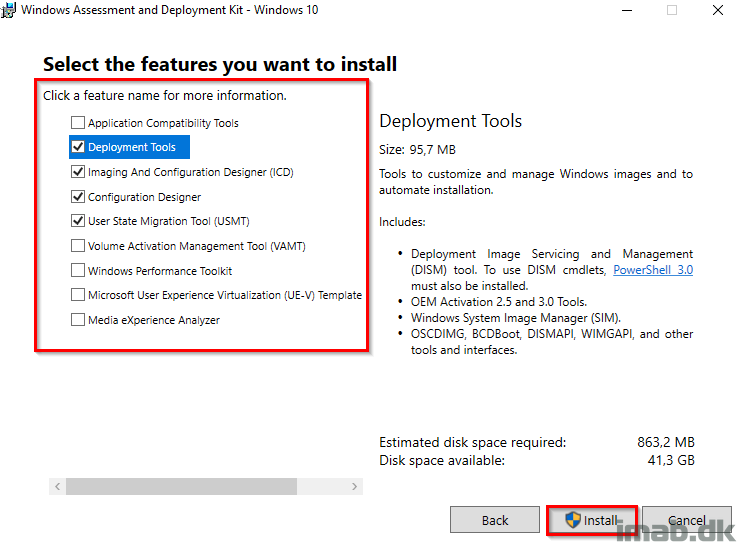
Task: Check Volume Activation Management Tool (VAMT) checkbox
Action: pos(78,246)
